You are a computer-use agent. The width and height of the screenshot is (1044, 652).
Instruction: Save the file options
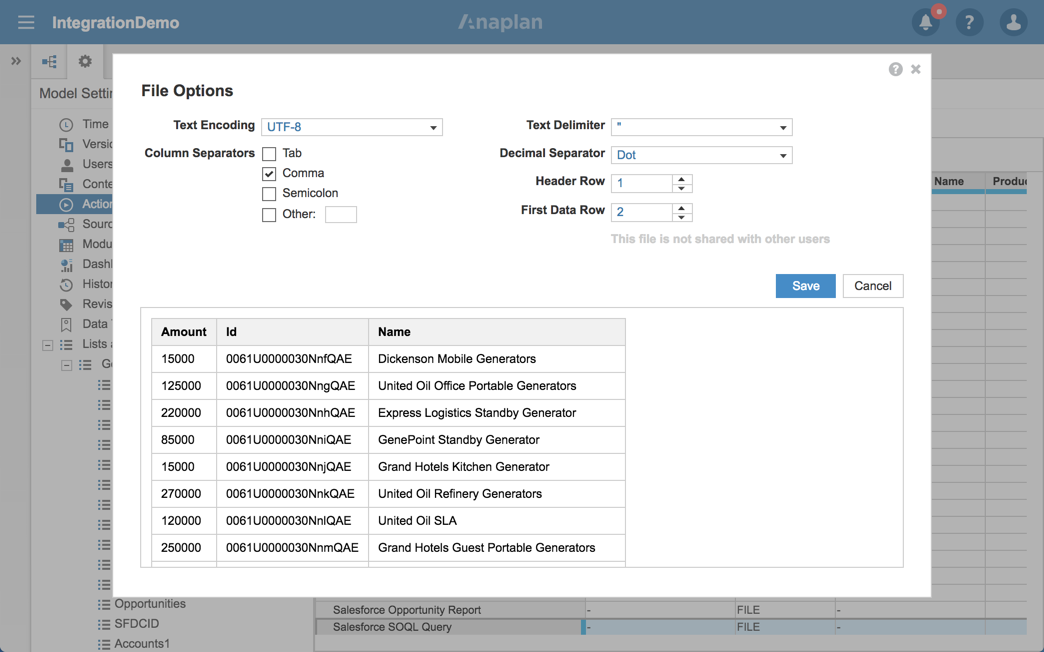coord(806,286)
